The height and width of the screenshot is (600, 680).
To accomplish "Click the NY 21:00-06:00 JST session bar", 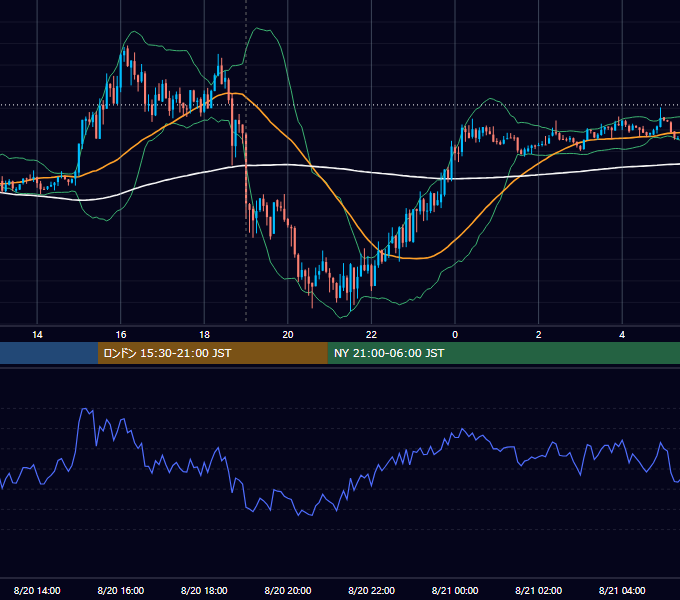I will (x=503, y=353).
